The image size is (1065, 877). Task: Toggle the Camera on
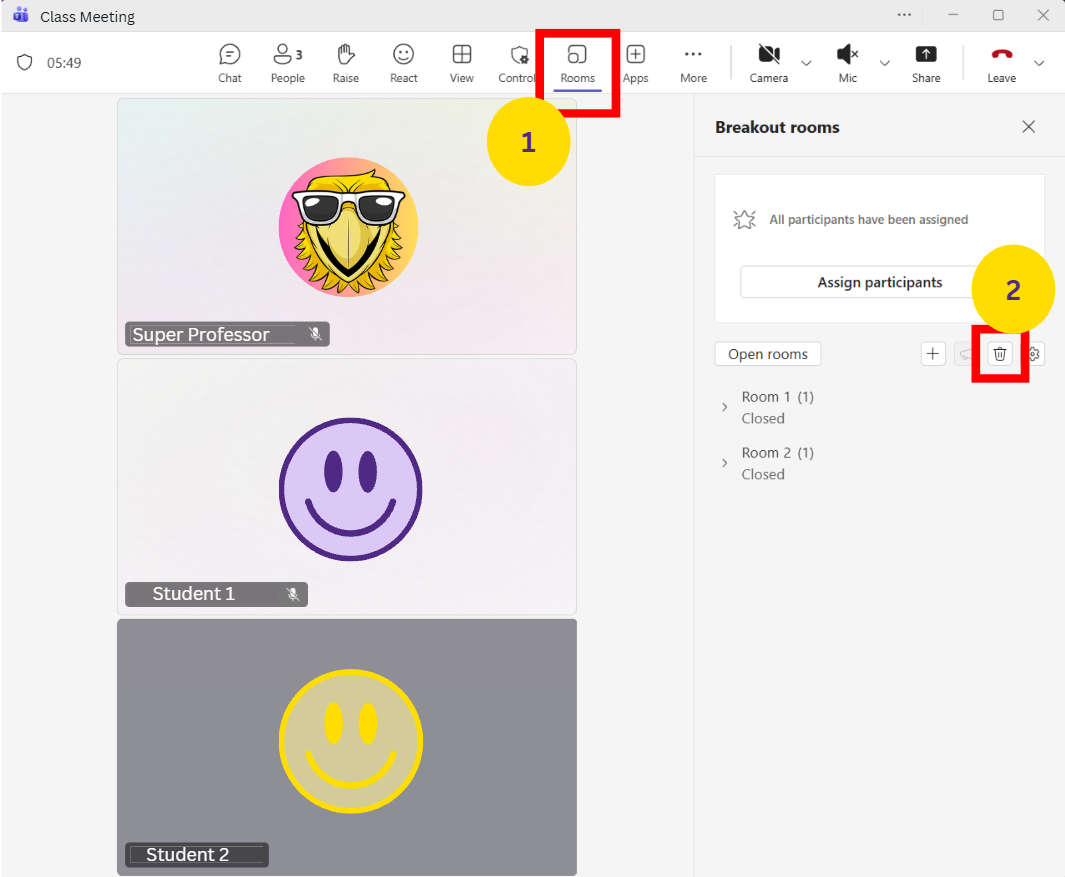coord(768,62)
